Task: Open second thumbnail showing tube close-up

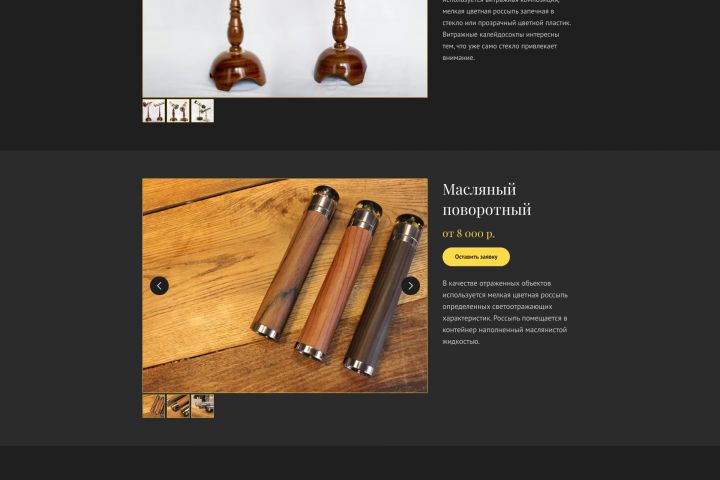Action: click(x=178, y=406)
